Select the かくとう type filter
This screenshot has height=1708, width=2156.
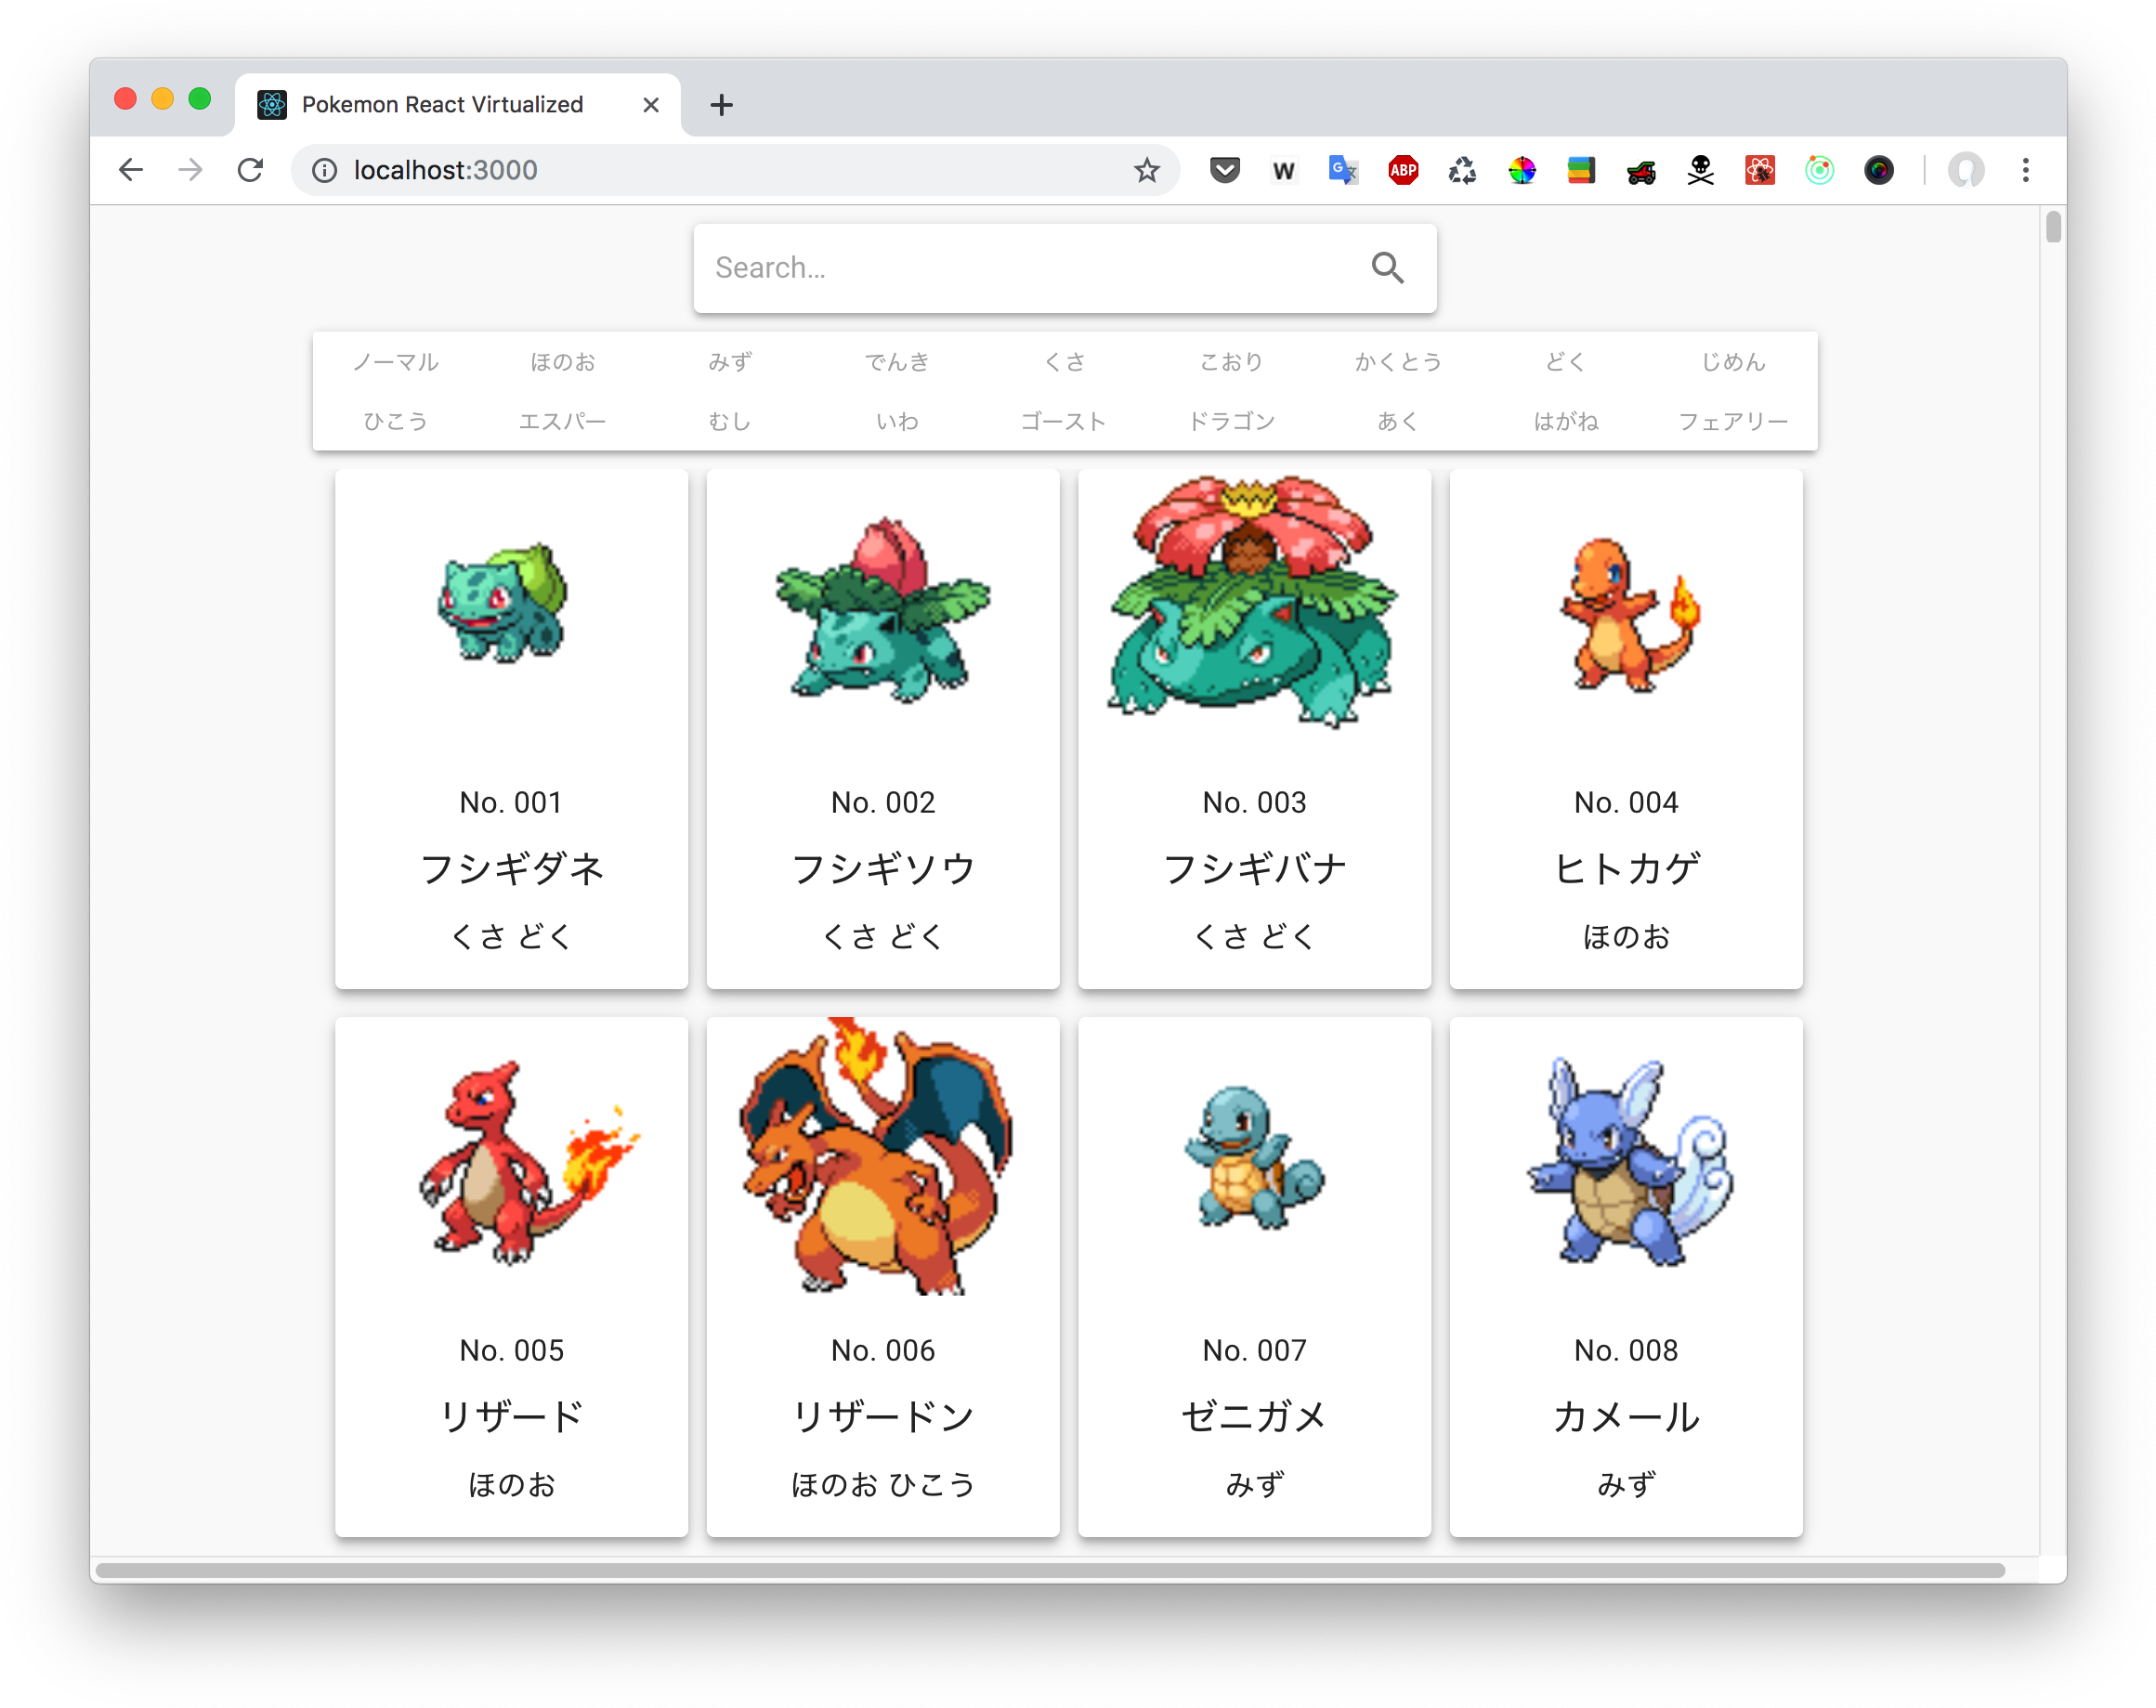point(1398,362)
